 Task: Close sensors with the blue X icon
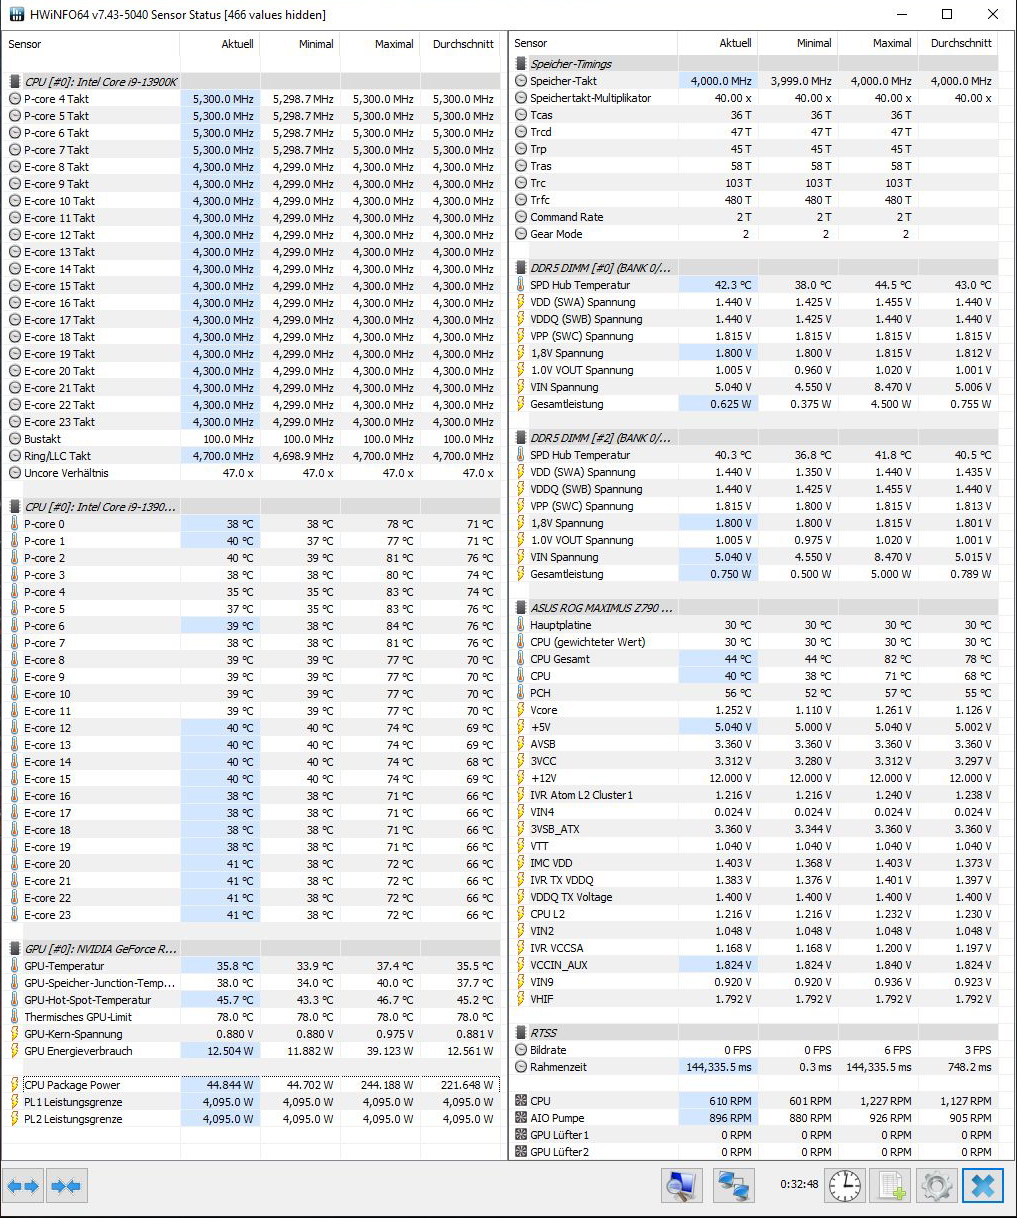[983, 1186]
